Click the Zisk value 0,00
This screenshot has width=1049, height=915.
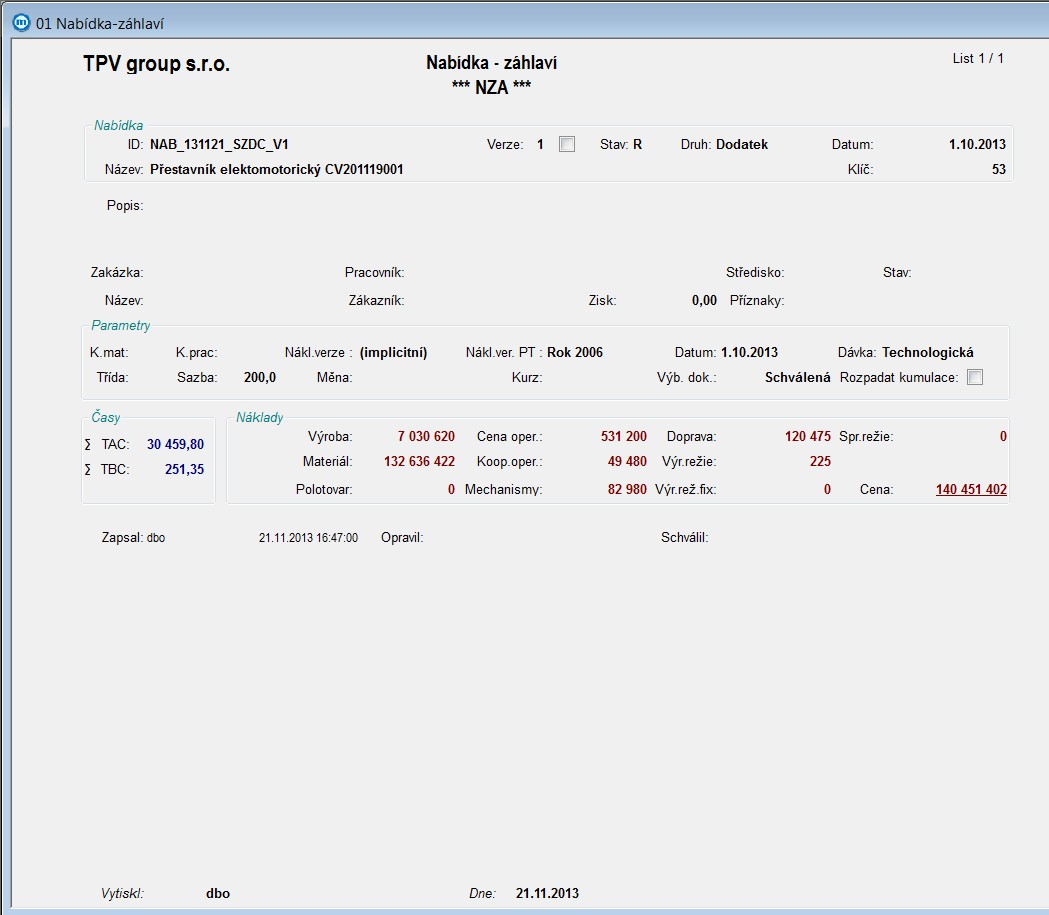coord(704,300)
